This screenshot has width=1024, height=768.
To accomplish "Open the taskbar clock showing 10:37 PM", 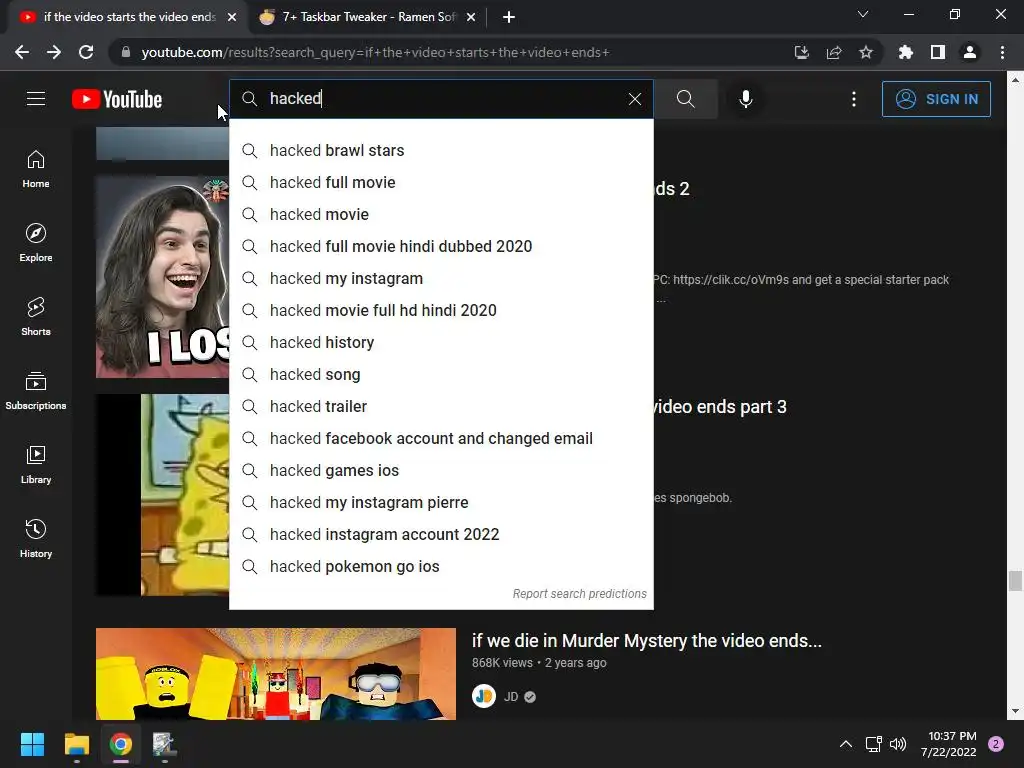I will click(949, 744).
